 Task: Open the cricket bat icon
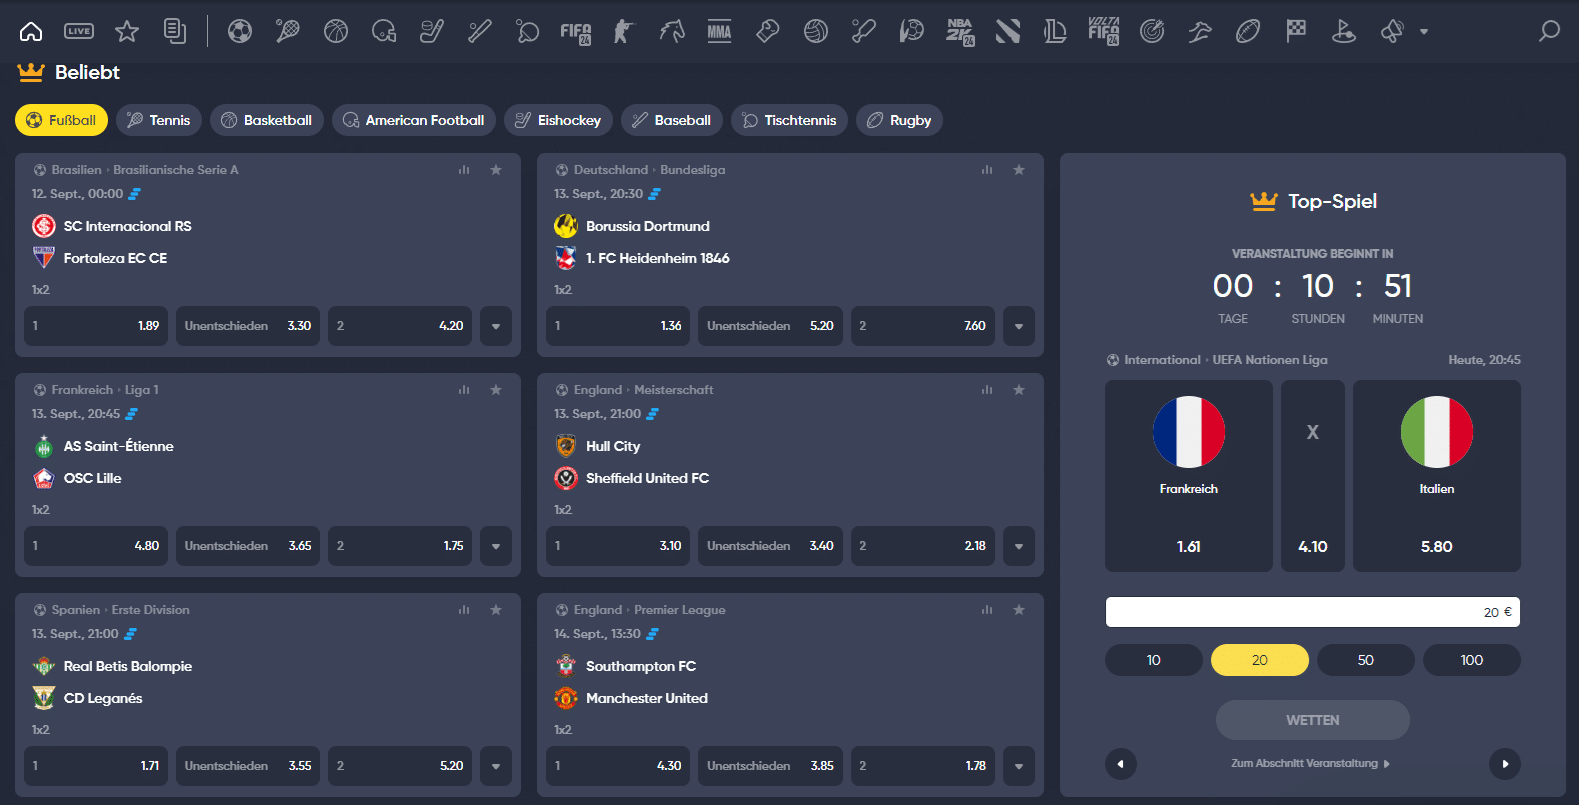864,32
